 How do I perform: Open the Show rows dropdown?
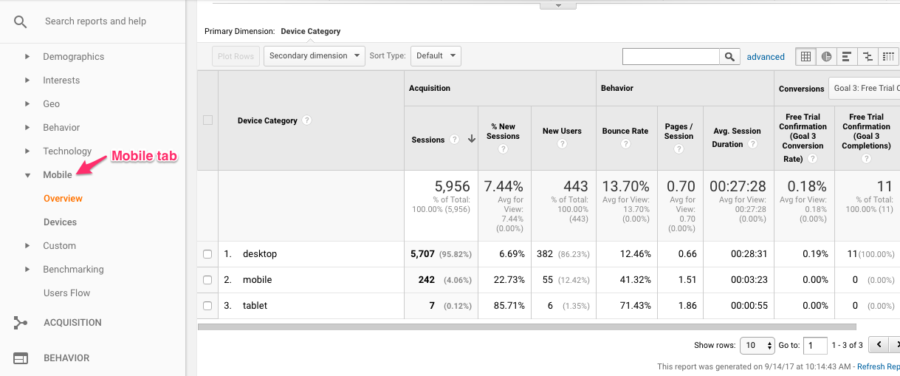758,346
